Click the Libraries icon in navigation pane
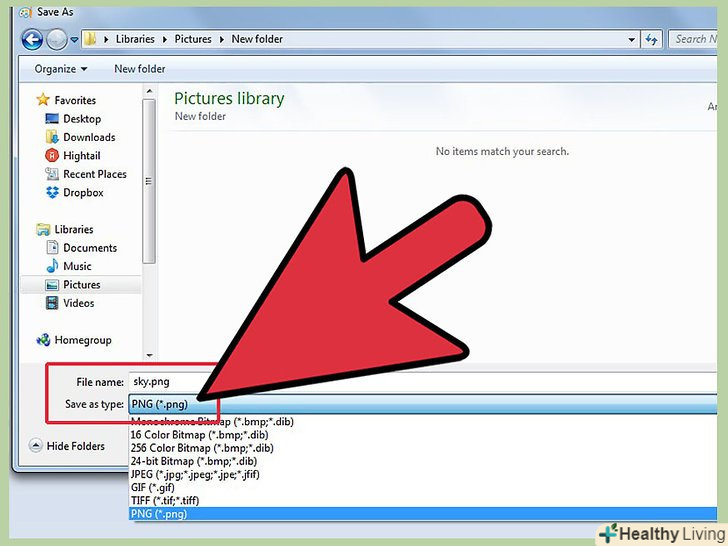728x546 pixels. [43, 229]
